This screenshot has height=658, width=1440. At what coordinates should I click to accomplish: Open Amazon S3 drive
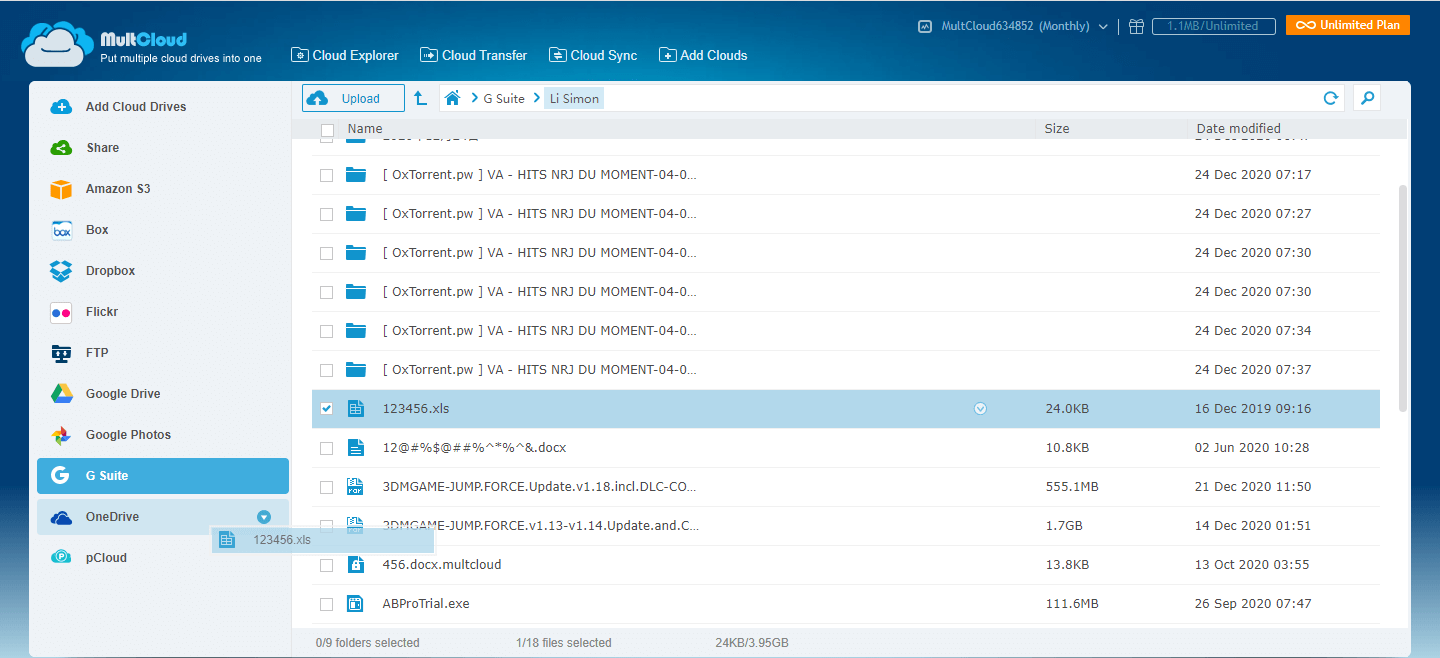tap(118, 189)
